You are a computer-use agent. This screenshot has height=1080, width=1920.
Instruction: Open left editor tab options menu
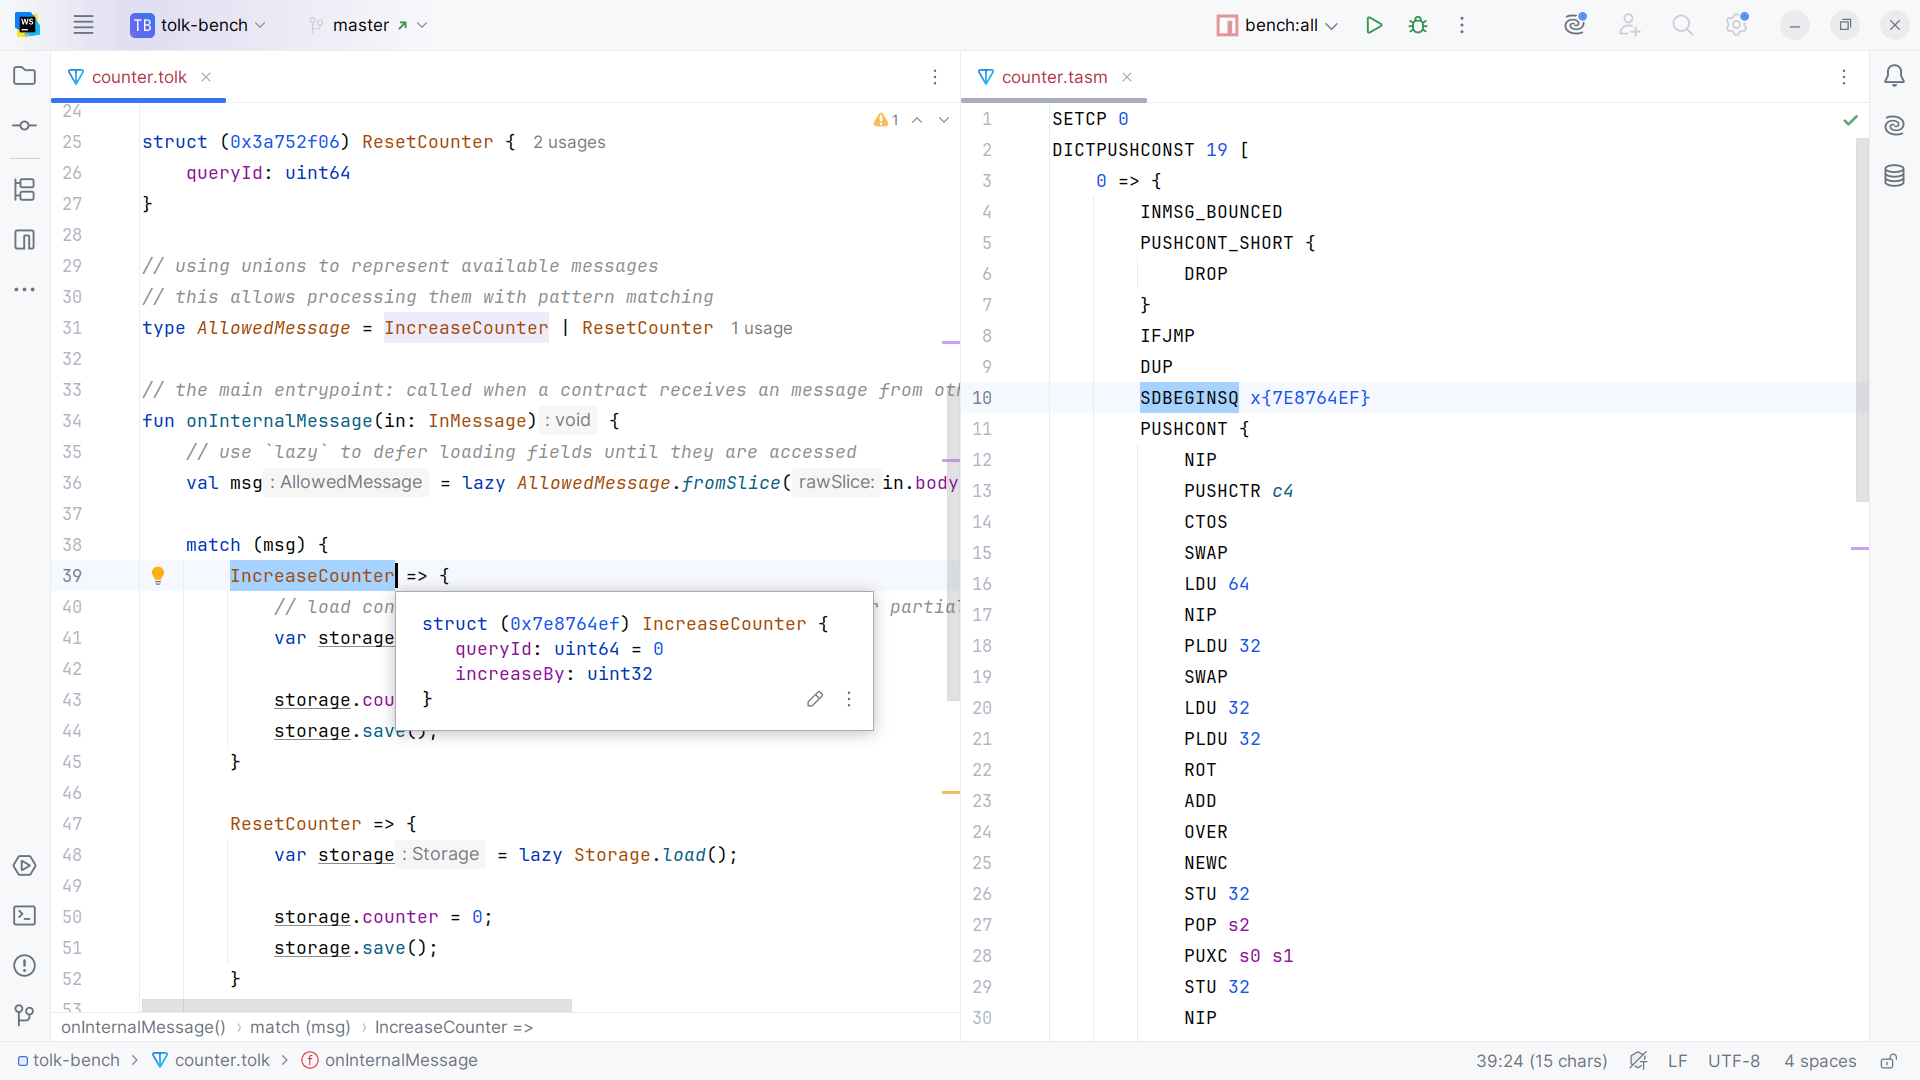click(935, 77)
